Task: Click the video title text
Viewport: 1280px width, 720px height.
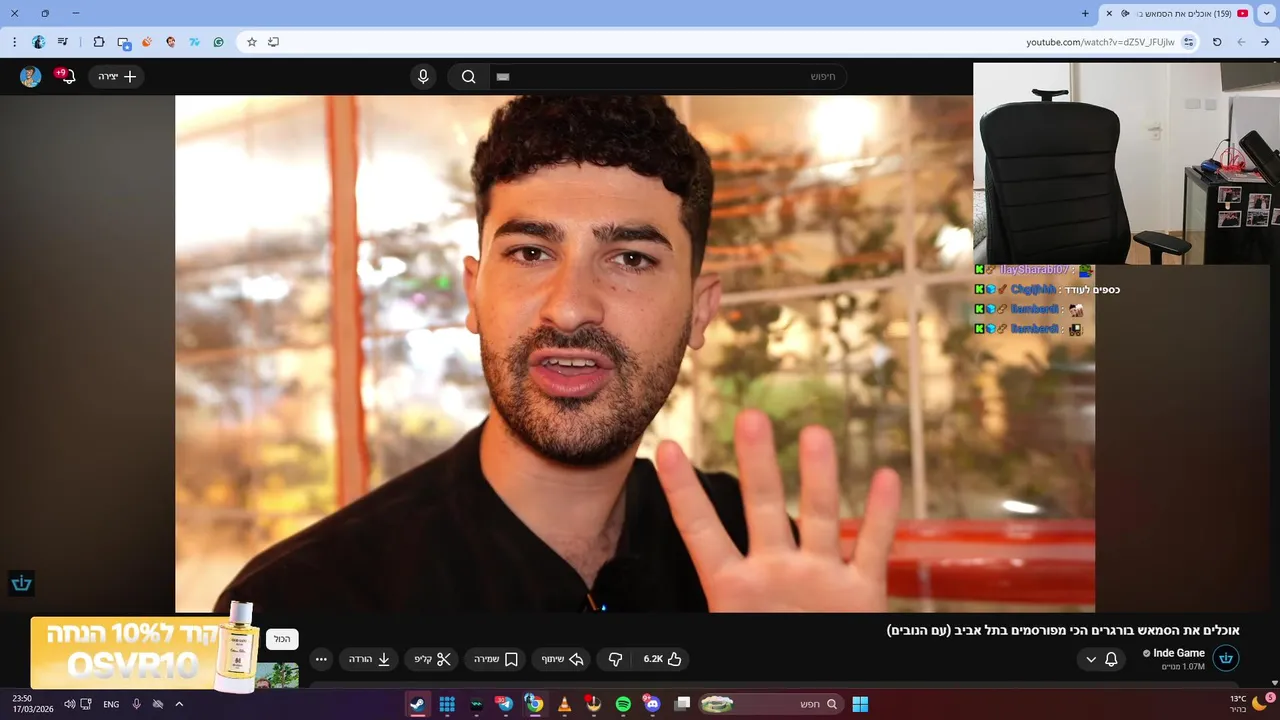Action: tap(1063, 630)
